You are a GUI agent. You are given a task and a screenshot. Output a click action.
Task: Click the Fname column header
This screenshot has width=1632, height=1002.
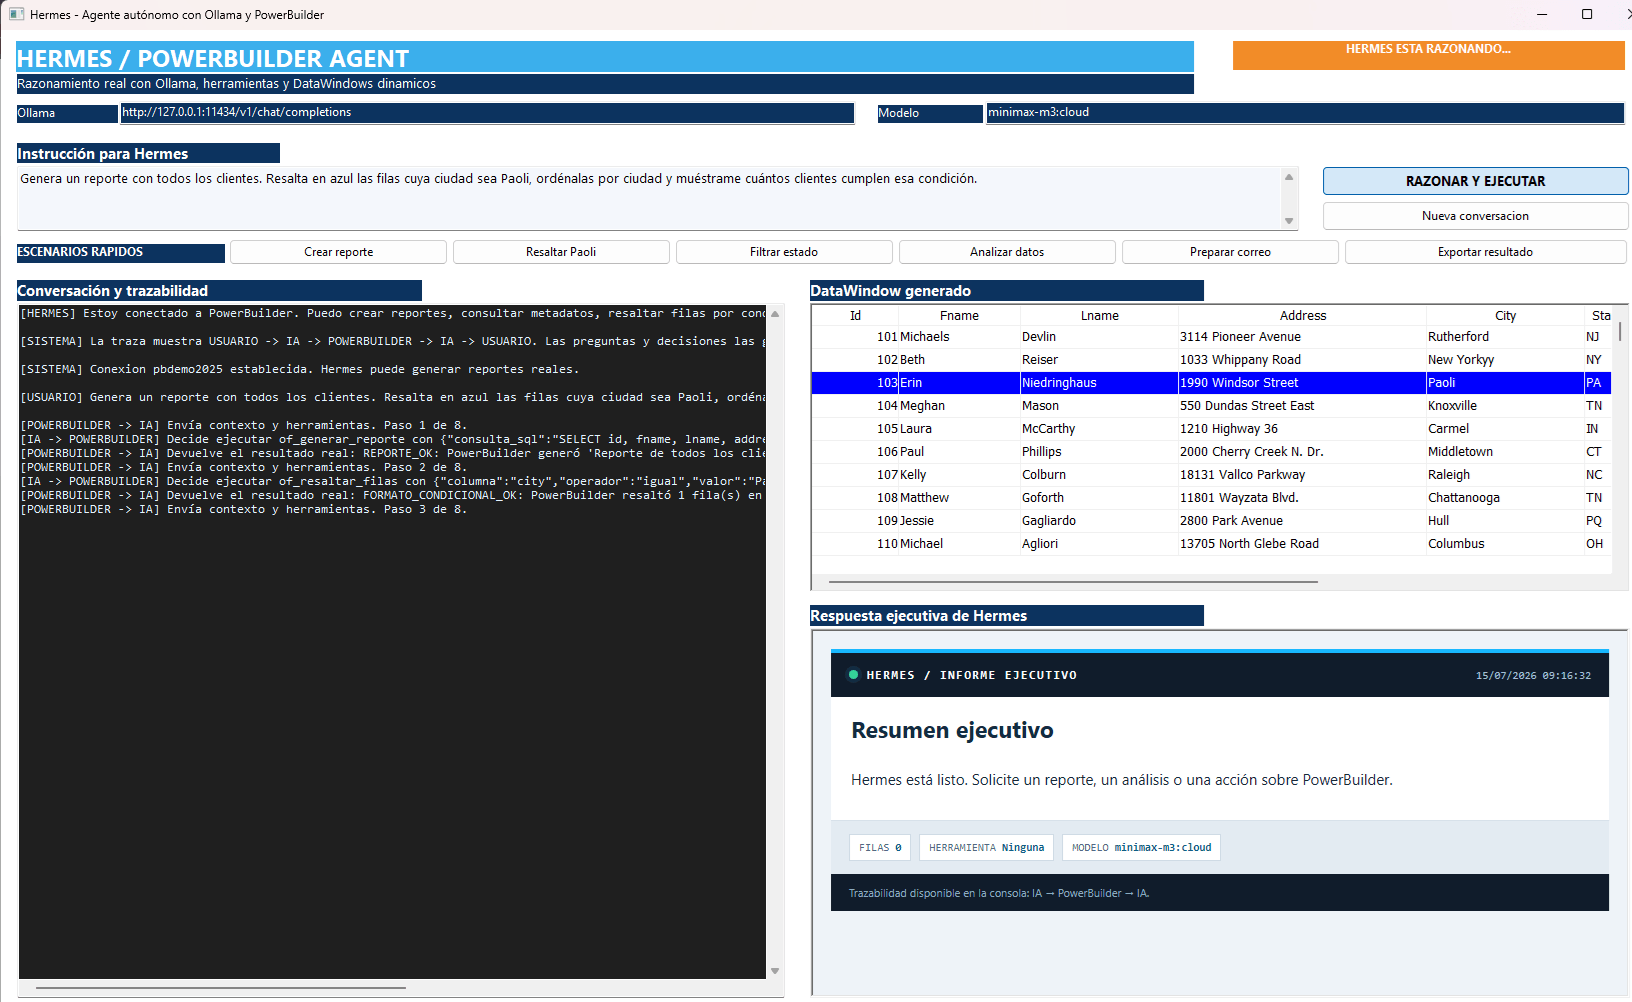959,315
